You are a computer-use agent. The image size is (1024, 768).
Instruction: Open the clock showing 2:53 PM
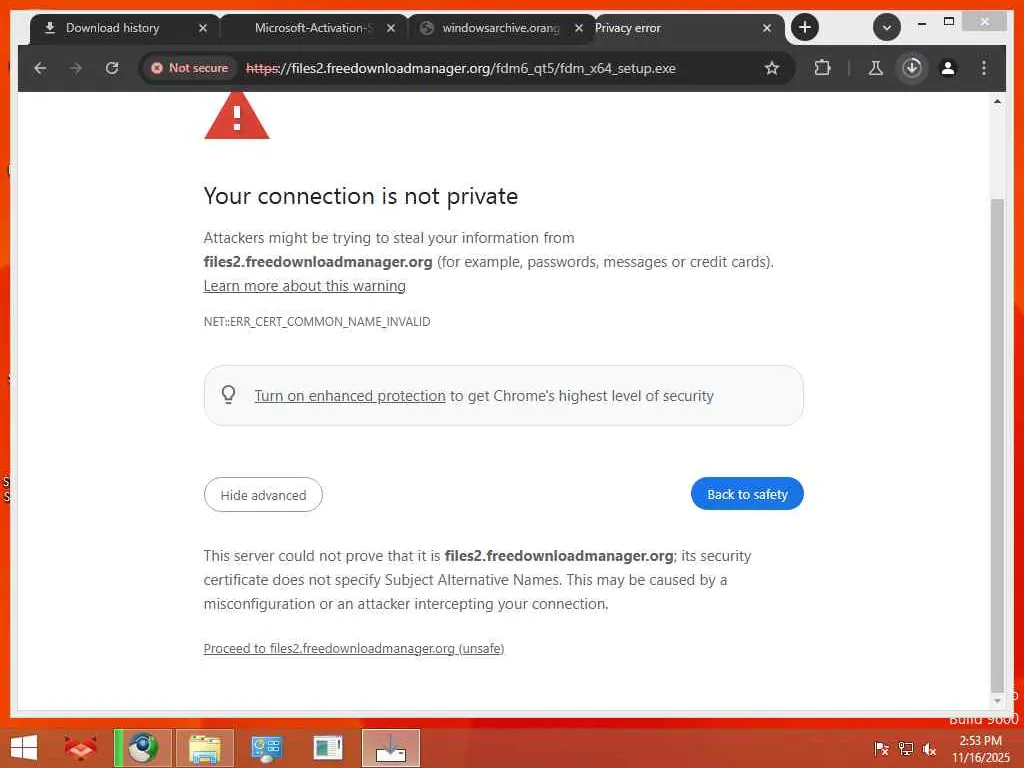tap(981, 748)
